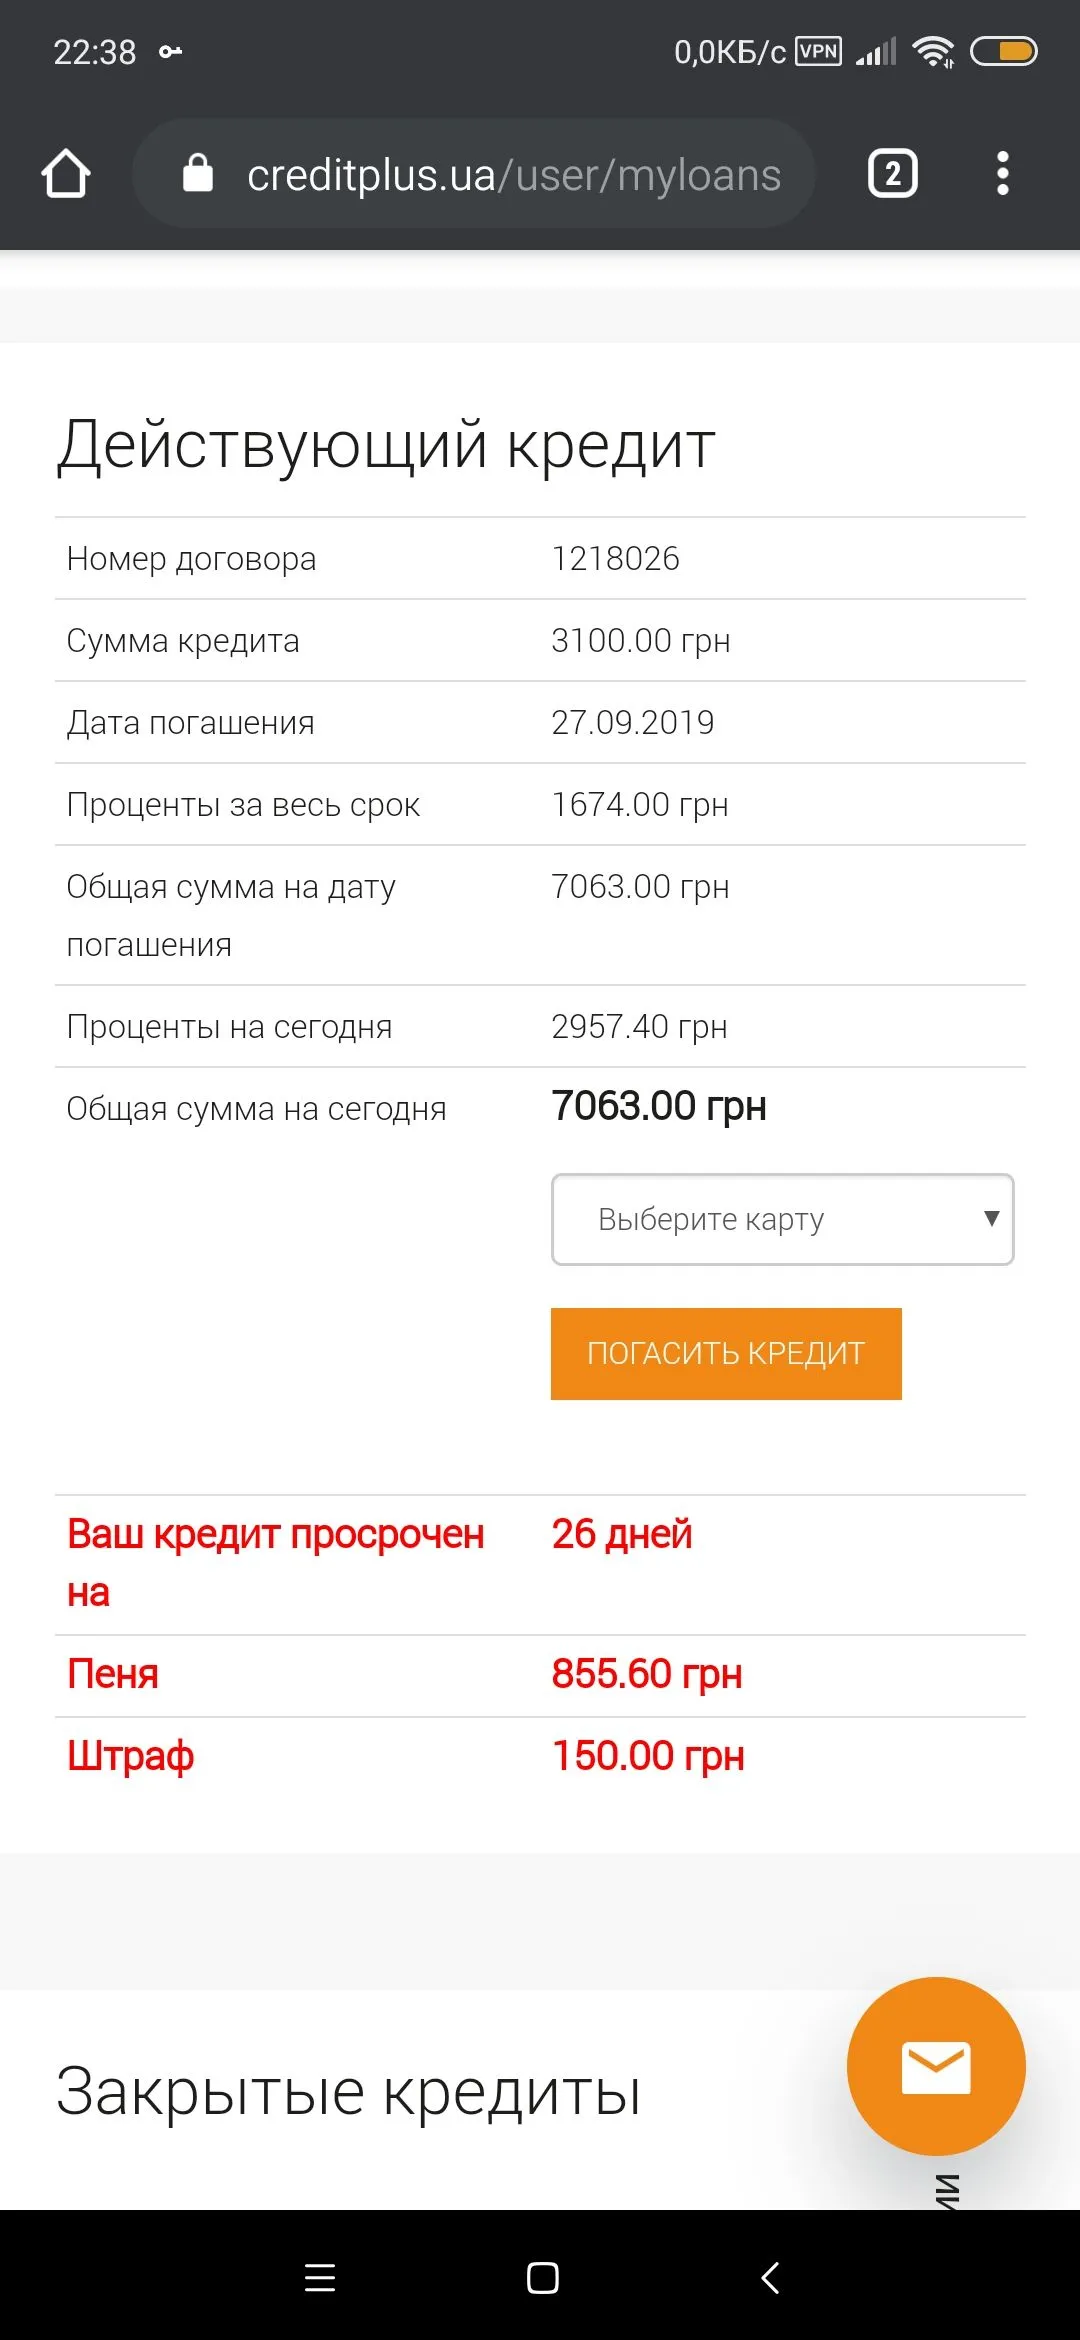Image resolution: width=1080 pixels, height=2340 pixels.
Task: Tap the contract number 1218026
Action: (x=615, y=559)
